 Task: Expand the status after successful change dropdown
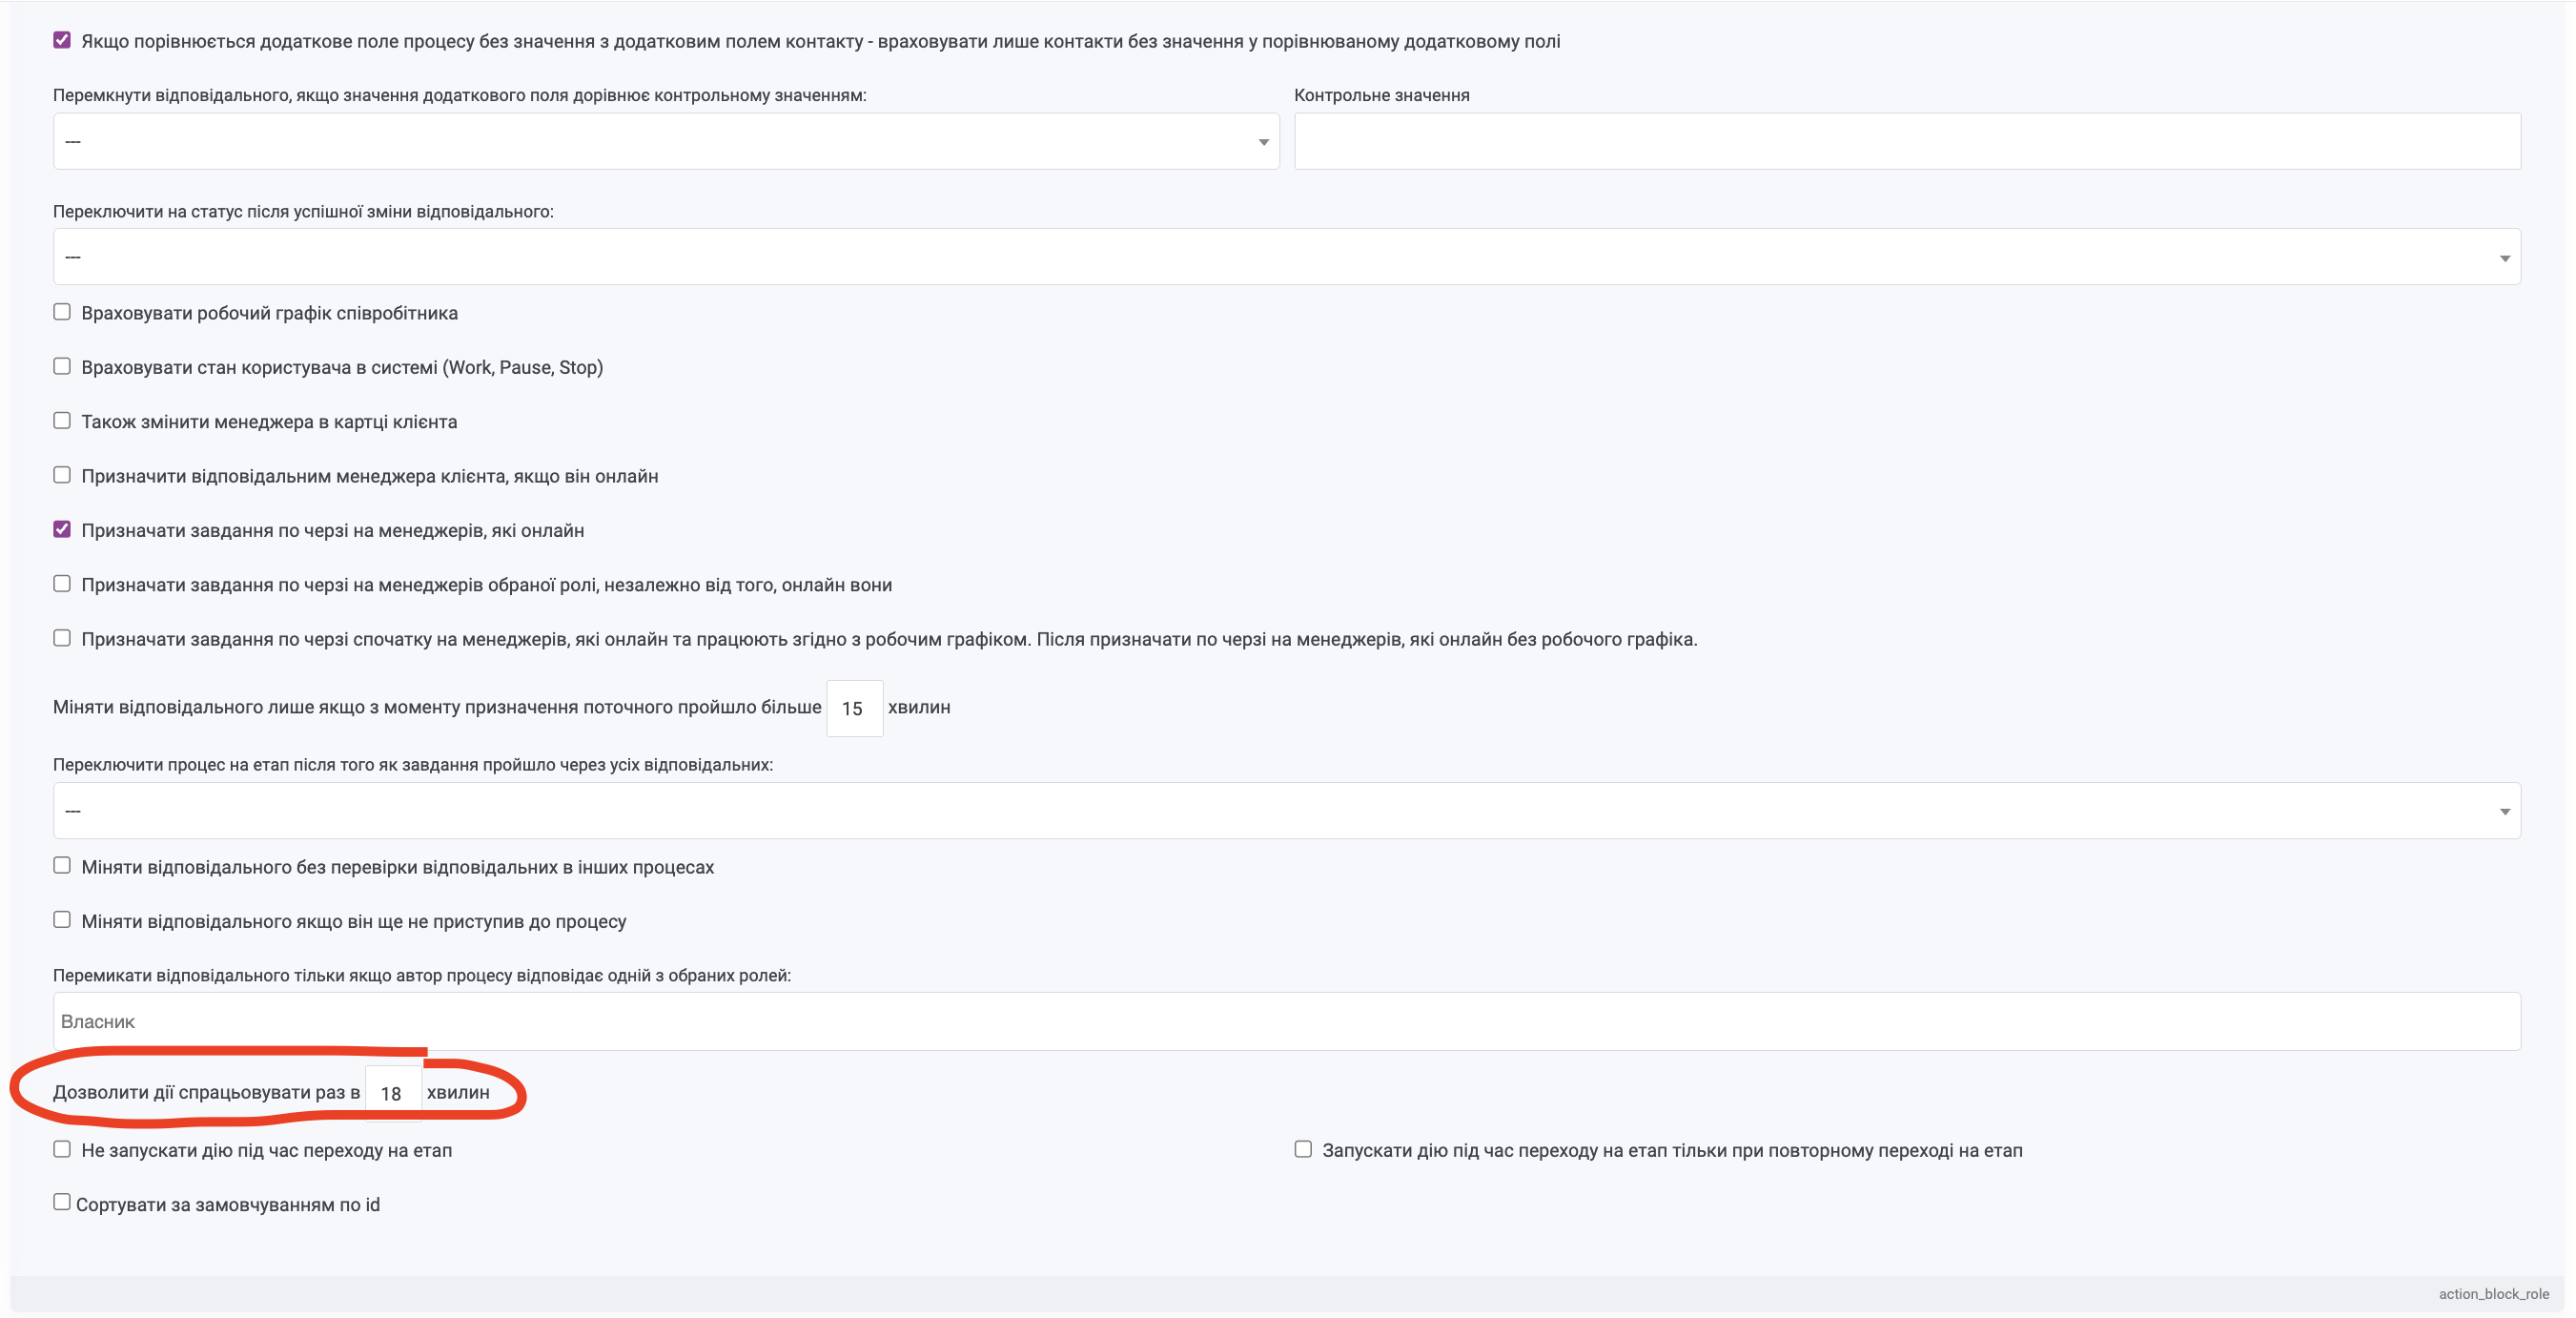click(1286, 257)
